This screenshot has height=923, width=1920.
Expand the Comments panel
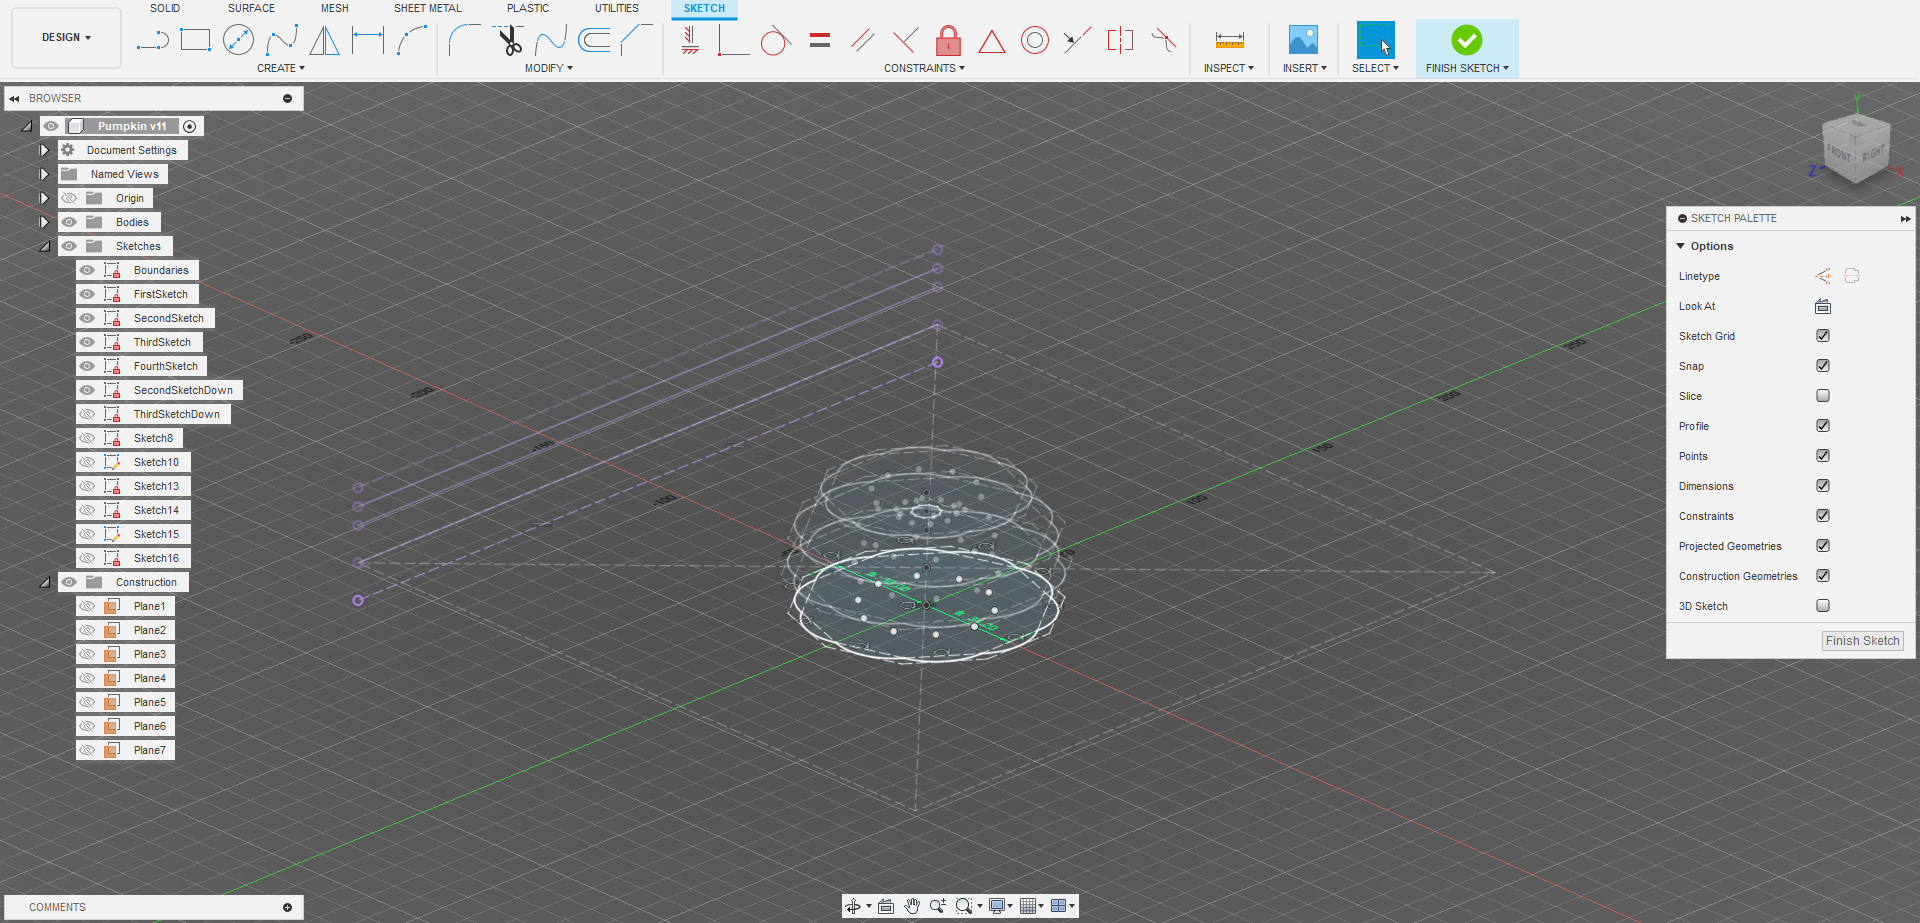tap(287, 907)
